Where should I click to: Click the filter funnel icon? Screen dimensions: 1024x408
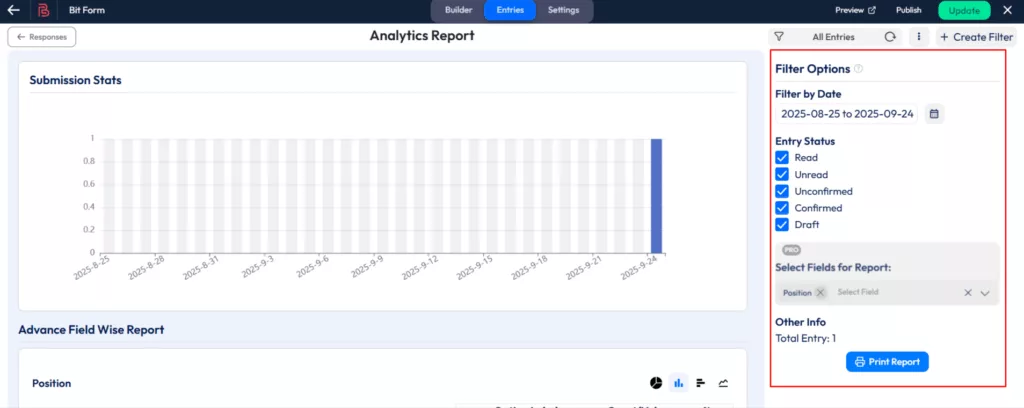(778, 37)
